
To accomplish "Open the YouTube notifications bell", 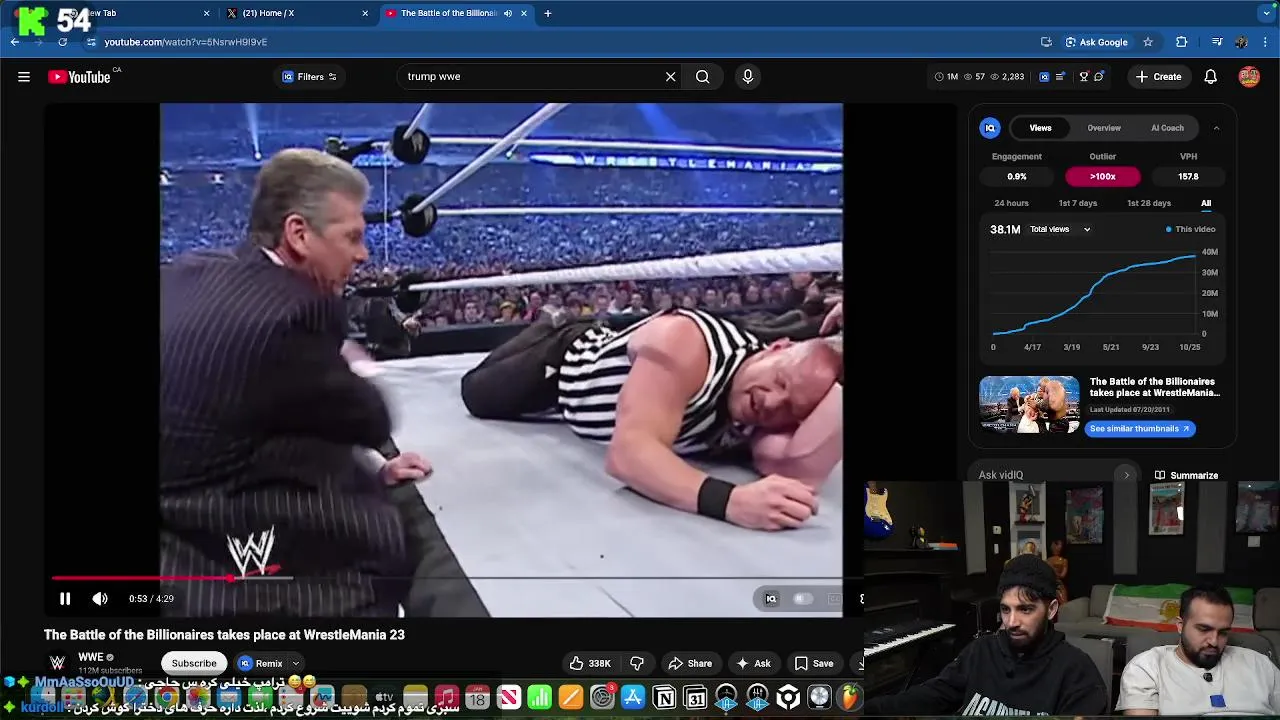I will [1210, 77].
